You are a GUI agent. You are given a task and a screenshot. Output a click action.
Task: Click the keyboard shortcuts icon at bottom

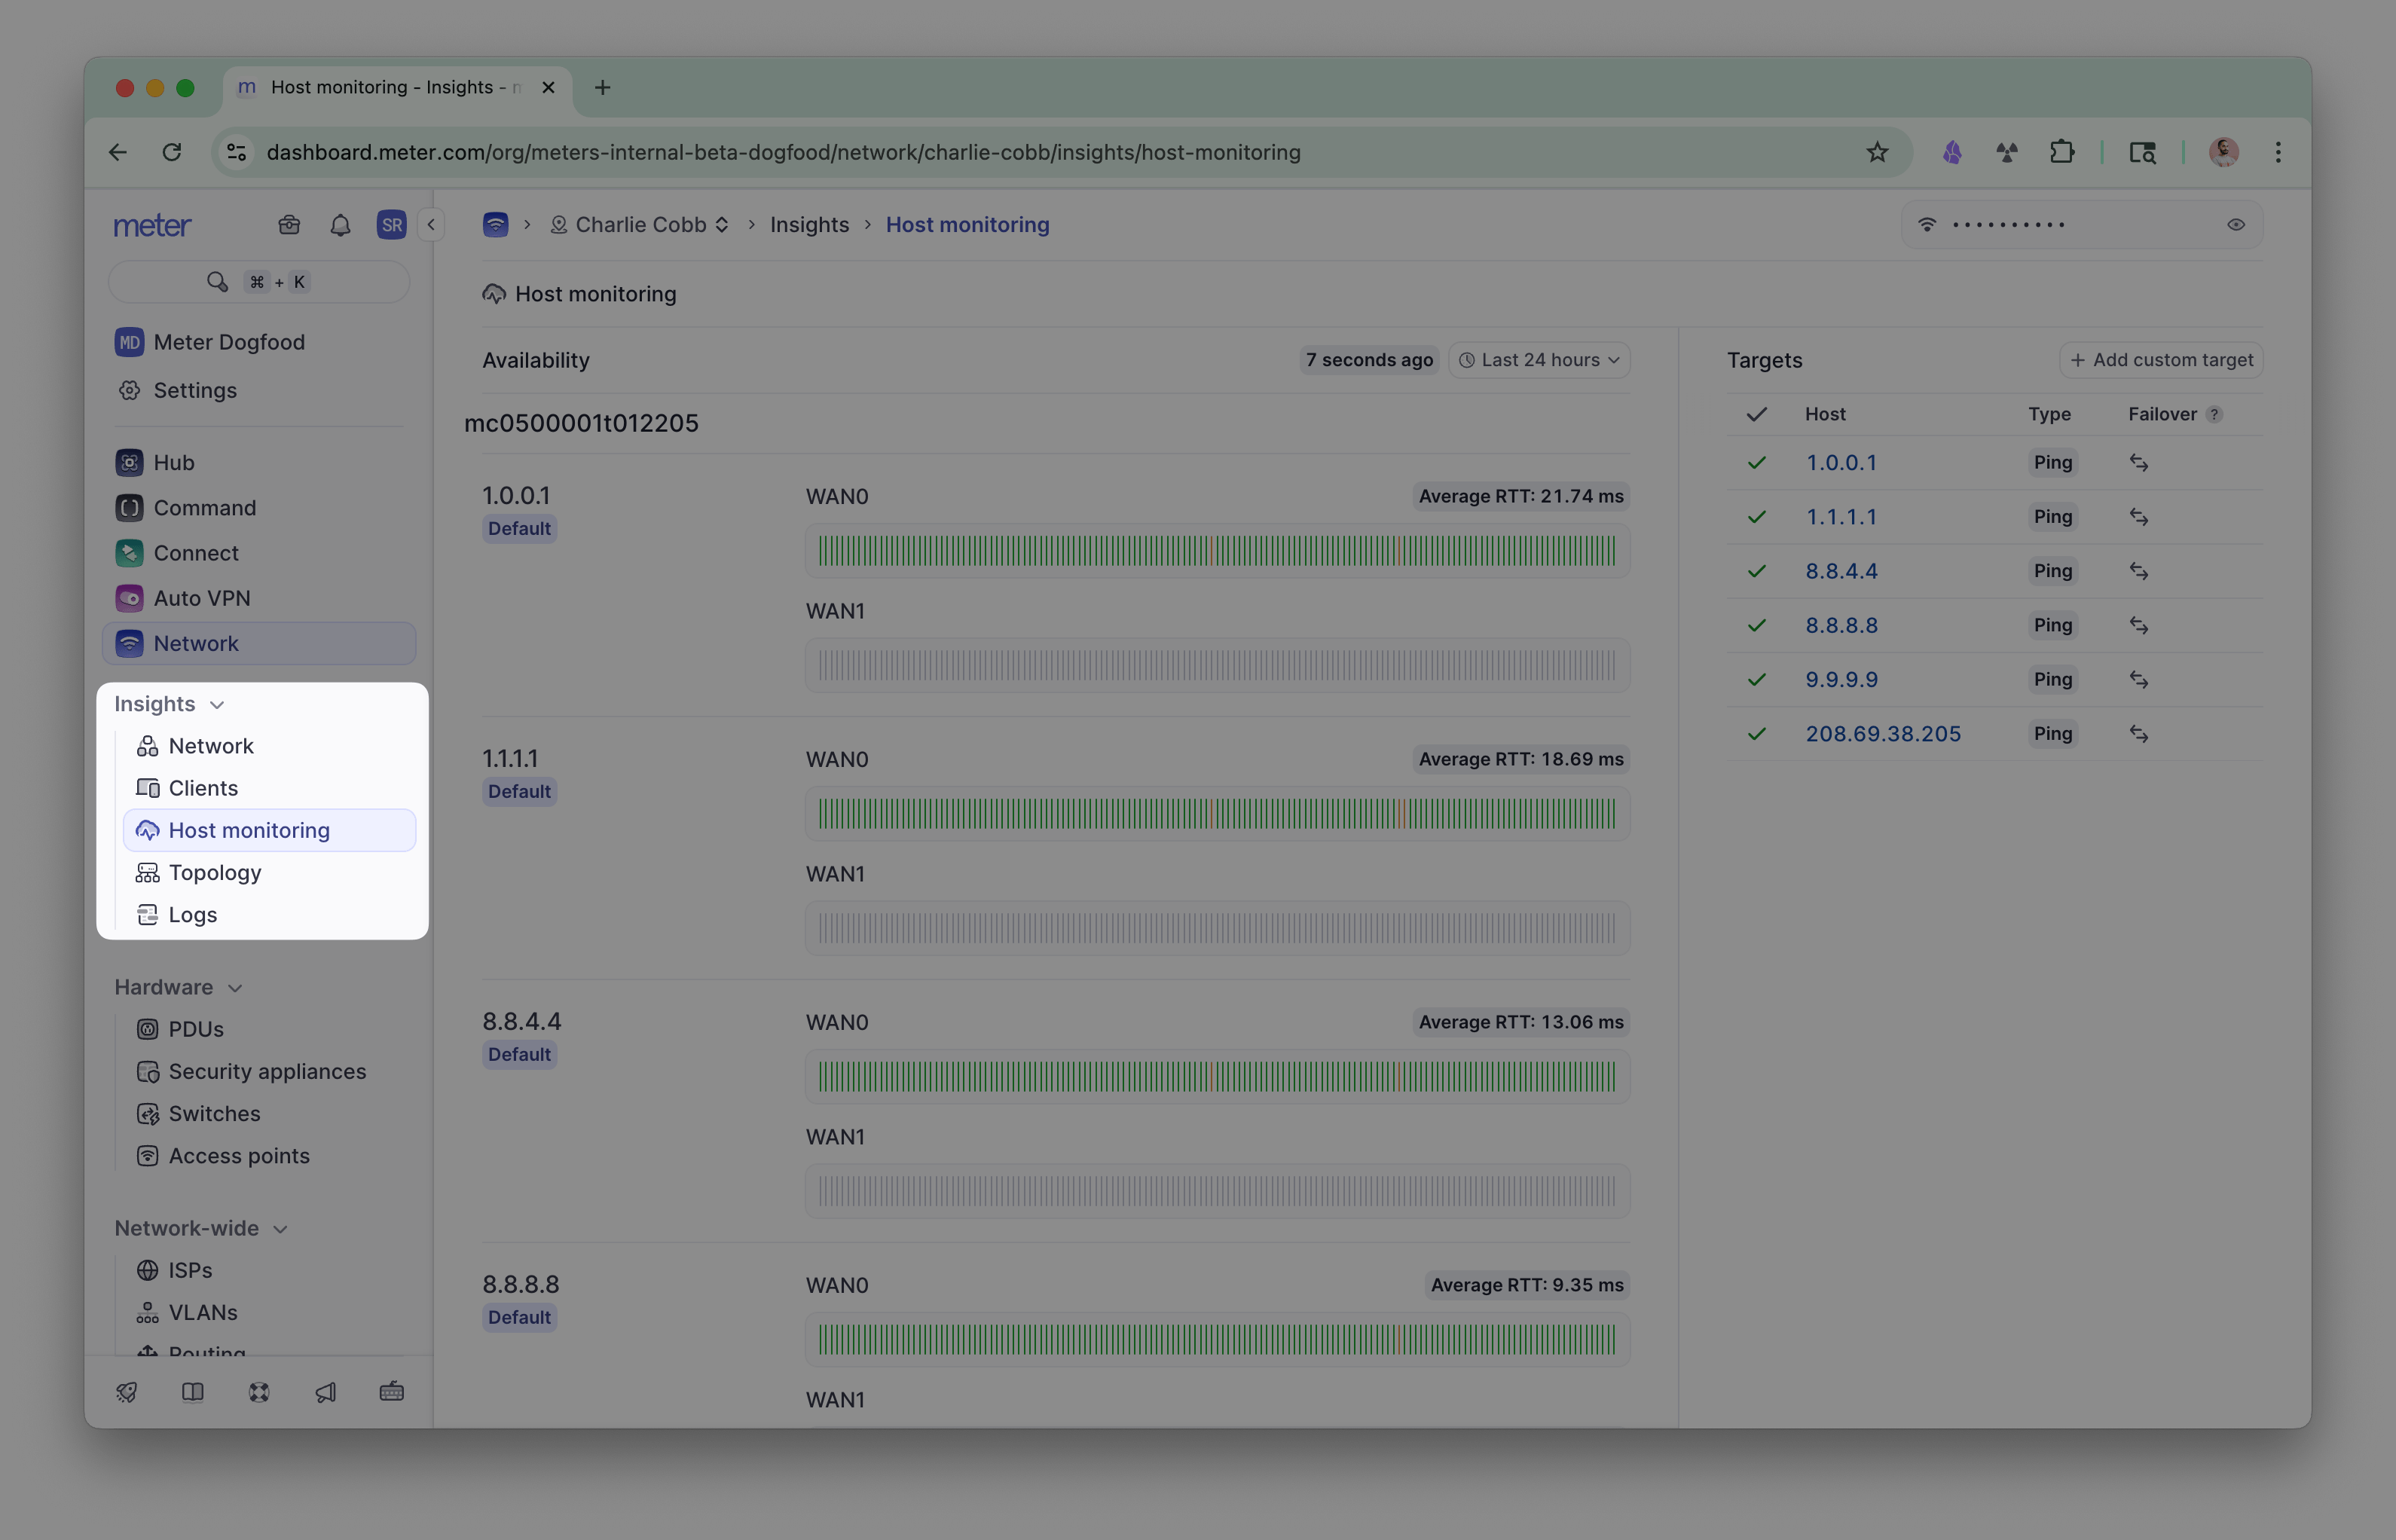[391, 1392]
